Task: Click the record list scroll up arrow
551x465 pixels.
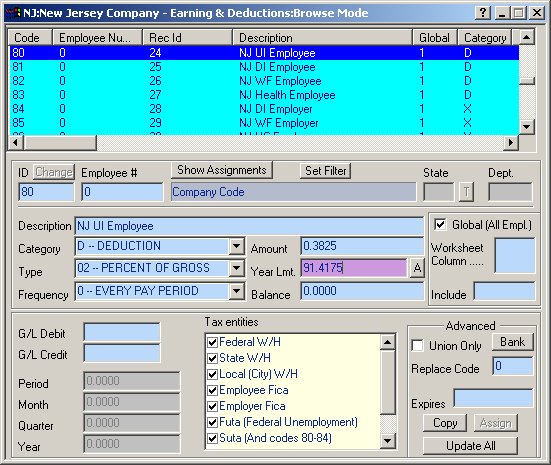Action: click(x=526, y=37)
